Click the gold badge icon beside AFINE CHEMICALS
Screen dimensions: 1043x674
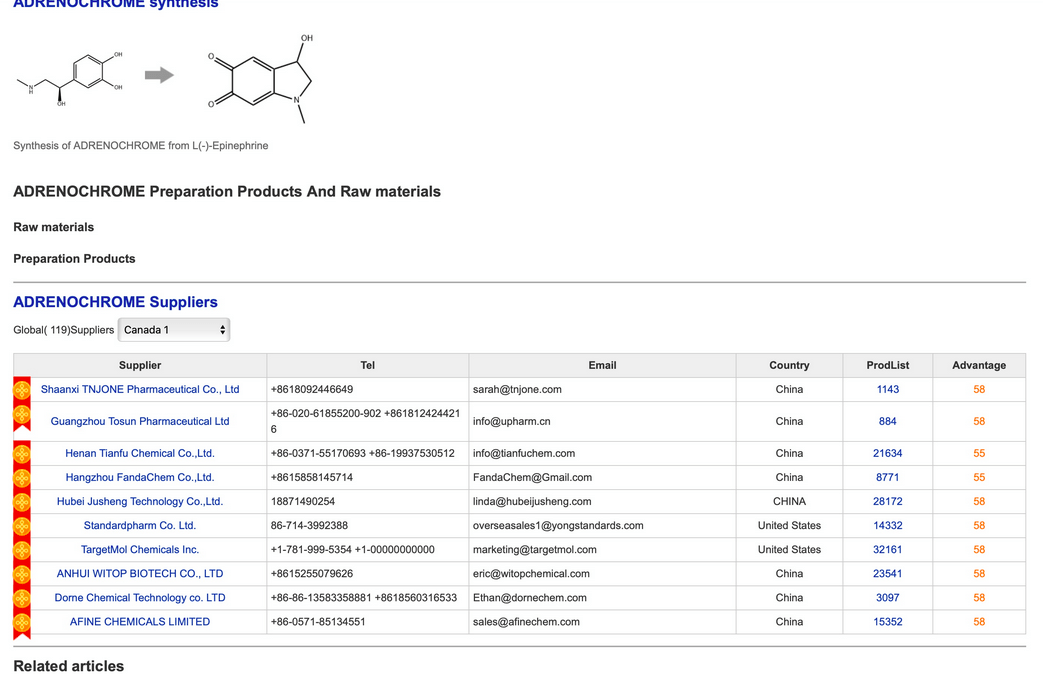[x=22, y=624]
